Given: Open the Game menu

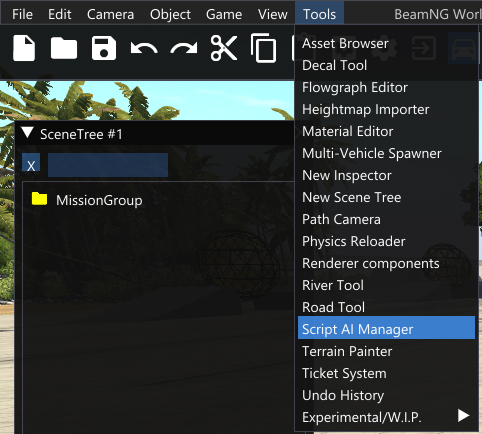Looking at the screenshot, I should (224, 14).
